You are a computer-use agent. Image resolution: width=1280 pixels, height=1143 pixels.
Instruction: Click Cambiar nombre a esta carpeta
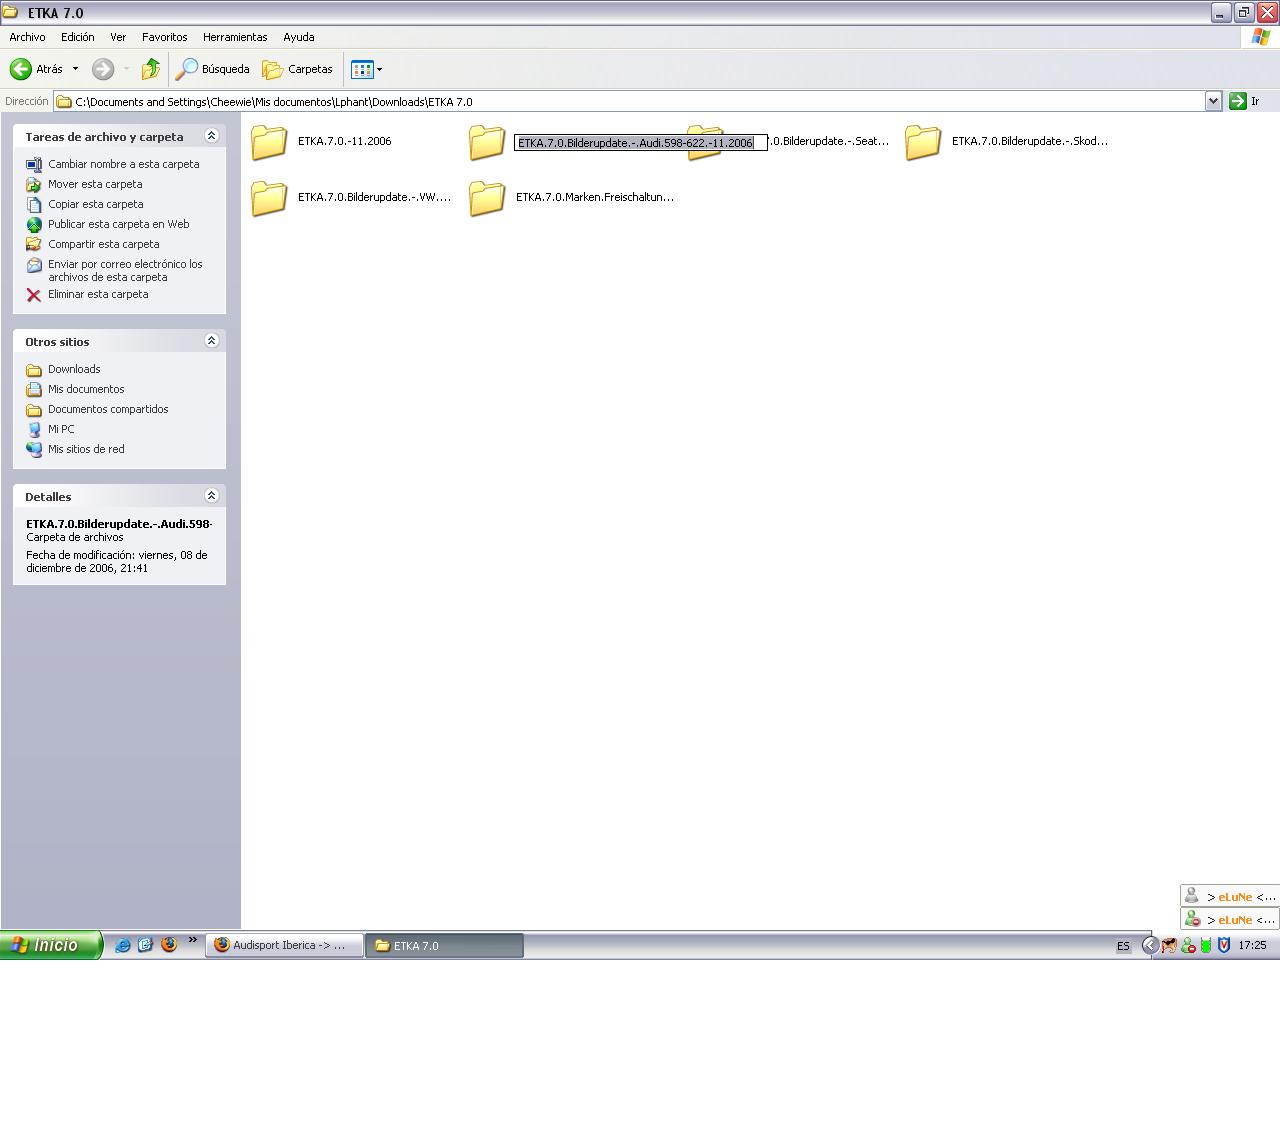click(x=123, y=164)
